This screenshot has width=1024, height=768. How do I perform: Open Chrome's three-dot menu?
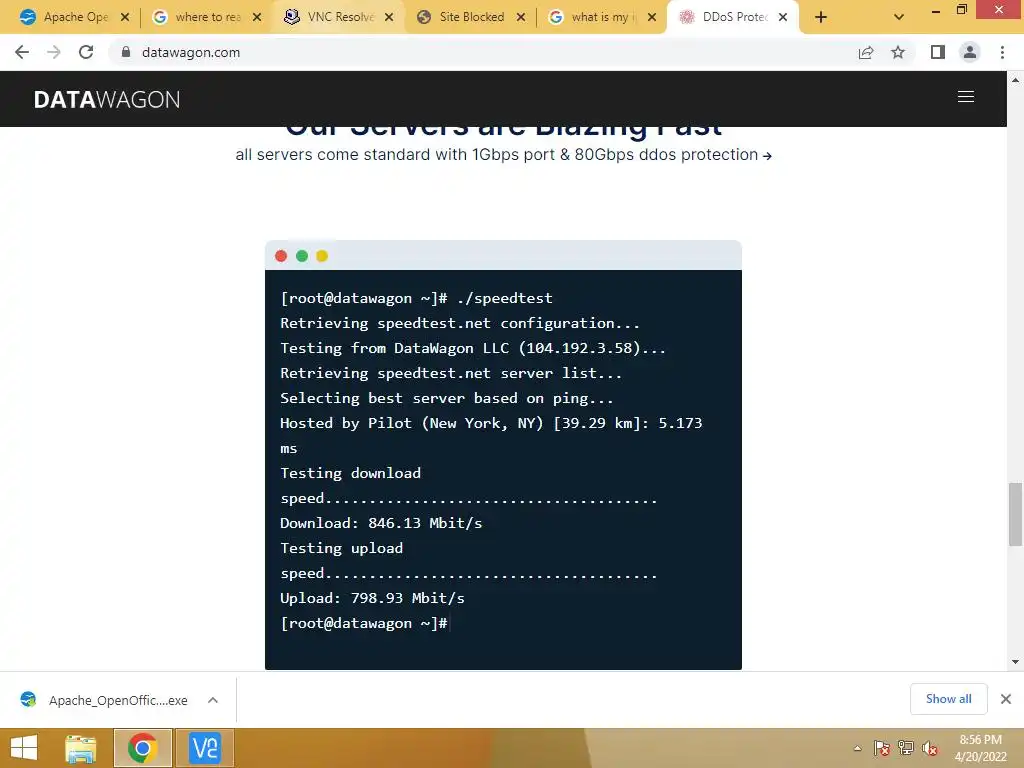coord(1002,52)
